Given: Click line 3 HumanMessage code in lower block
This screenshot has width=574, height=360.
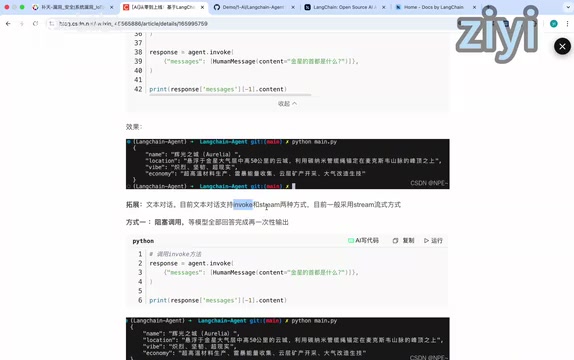Looking at the screenshot, I should pos(261,272).
